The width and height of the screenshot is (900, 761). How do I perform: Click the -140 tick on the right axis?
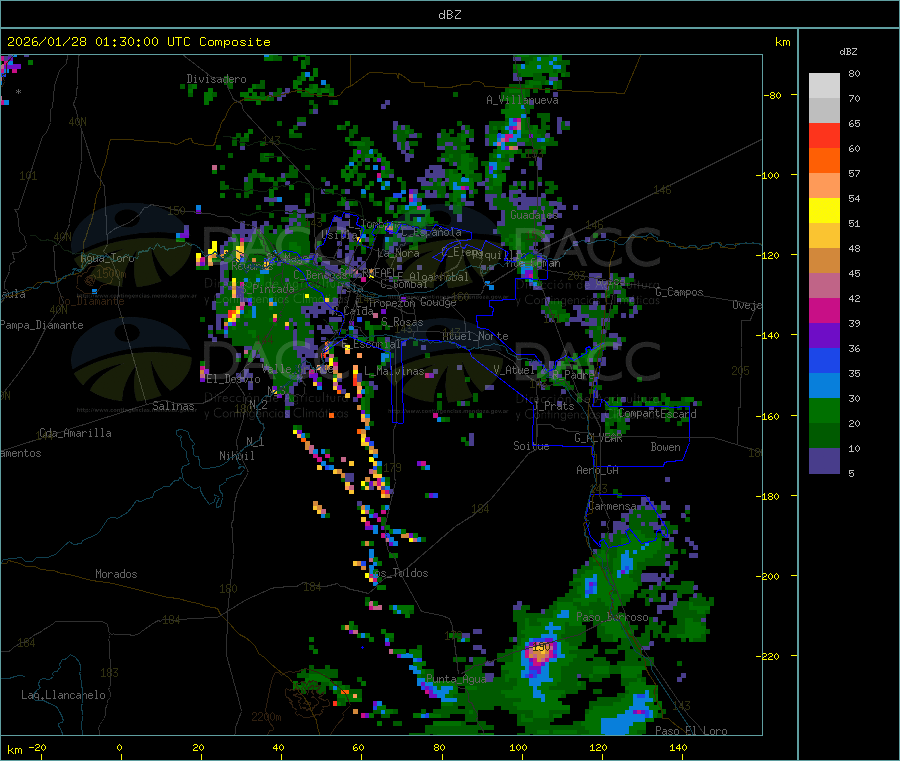point(768,336)
